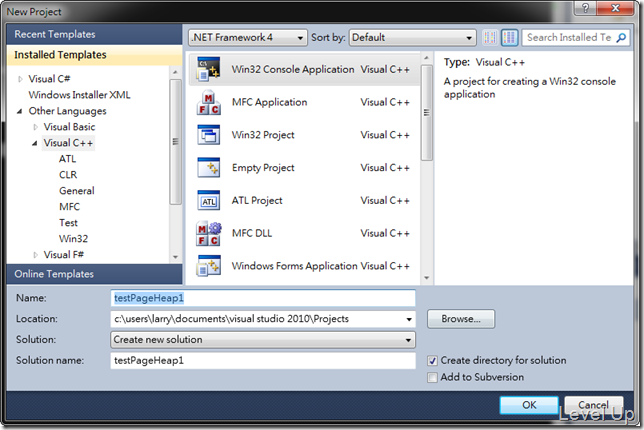Click the Win32 Console Application template icon
644x430 pixels.
coord(209,69)
